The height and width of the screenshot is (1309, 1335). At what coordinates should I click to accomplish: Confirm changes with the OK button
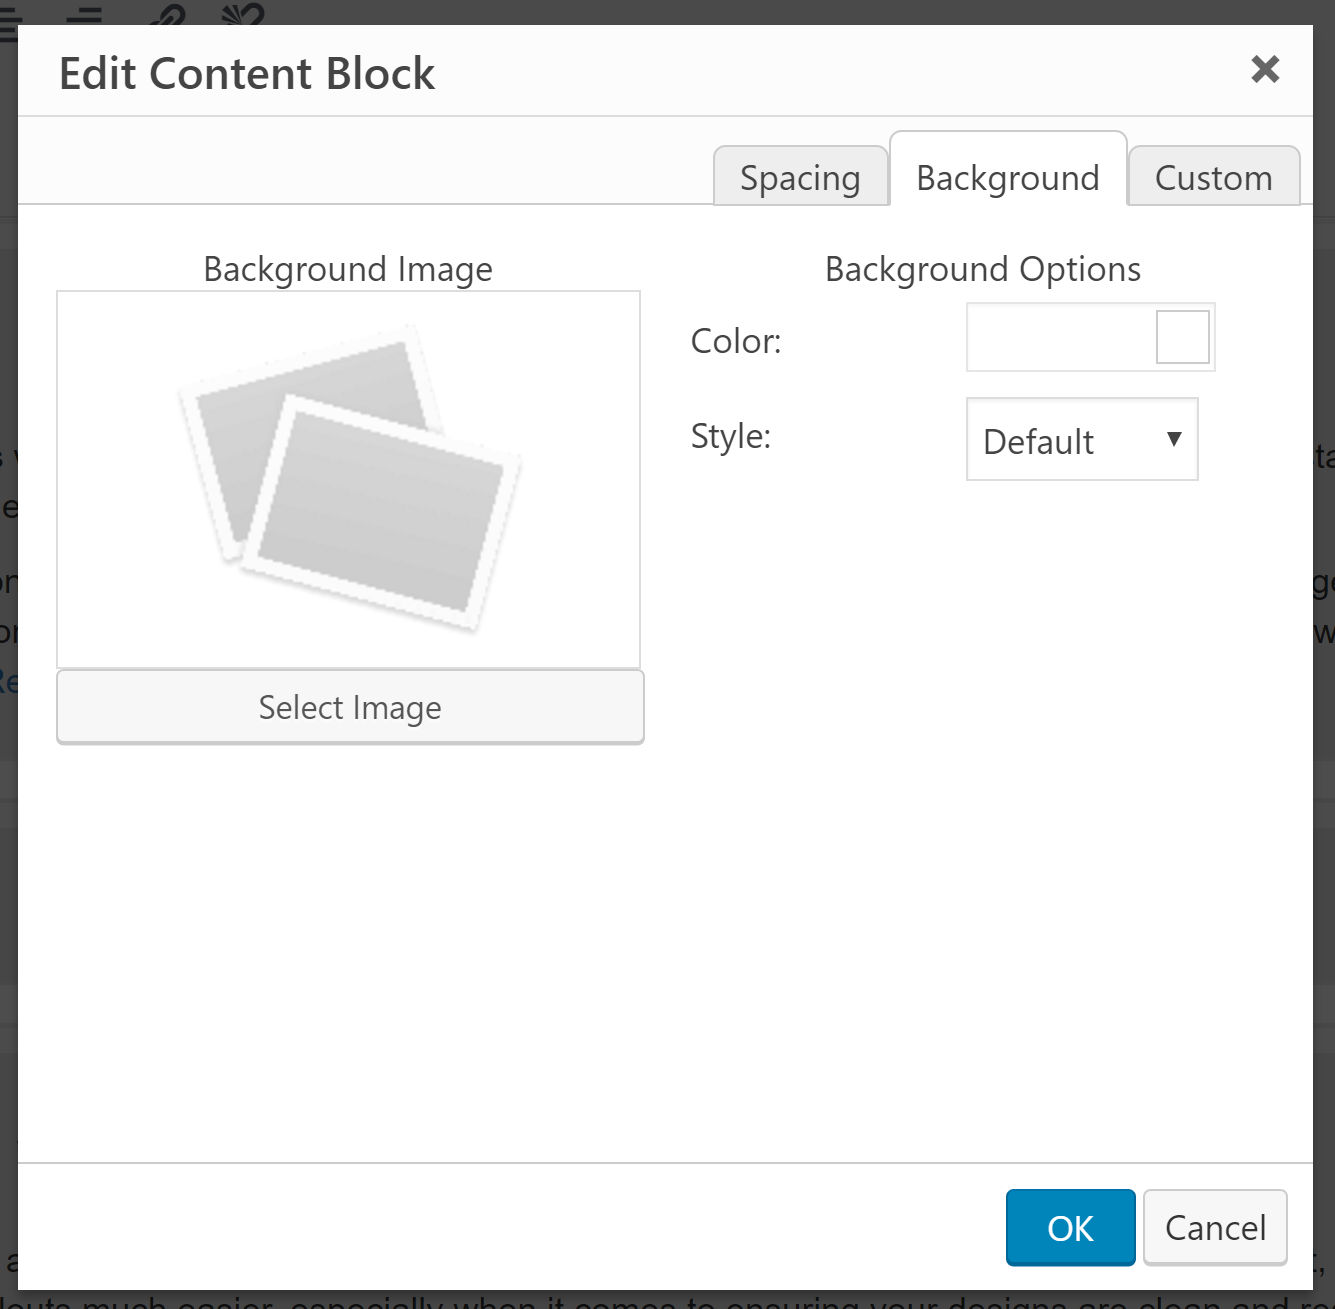point(1070,1228)
